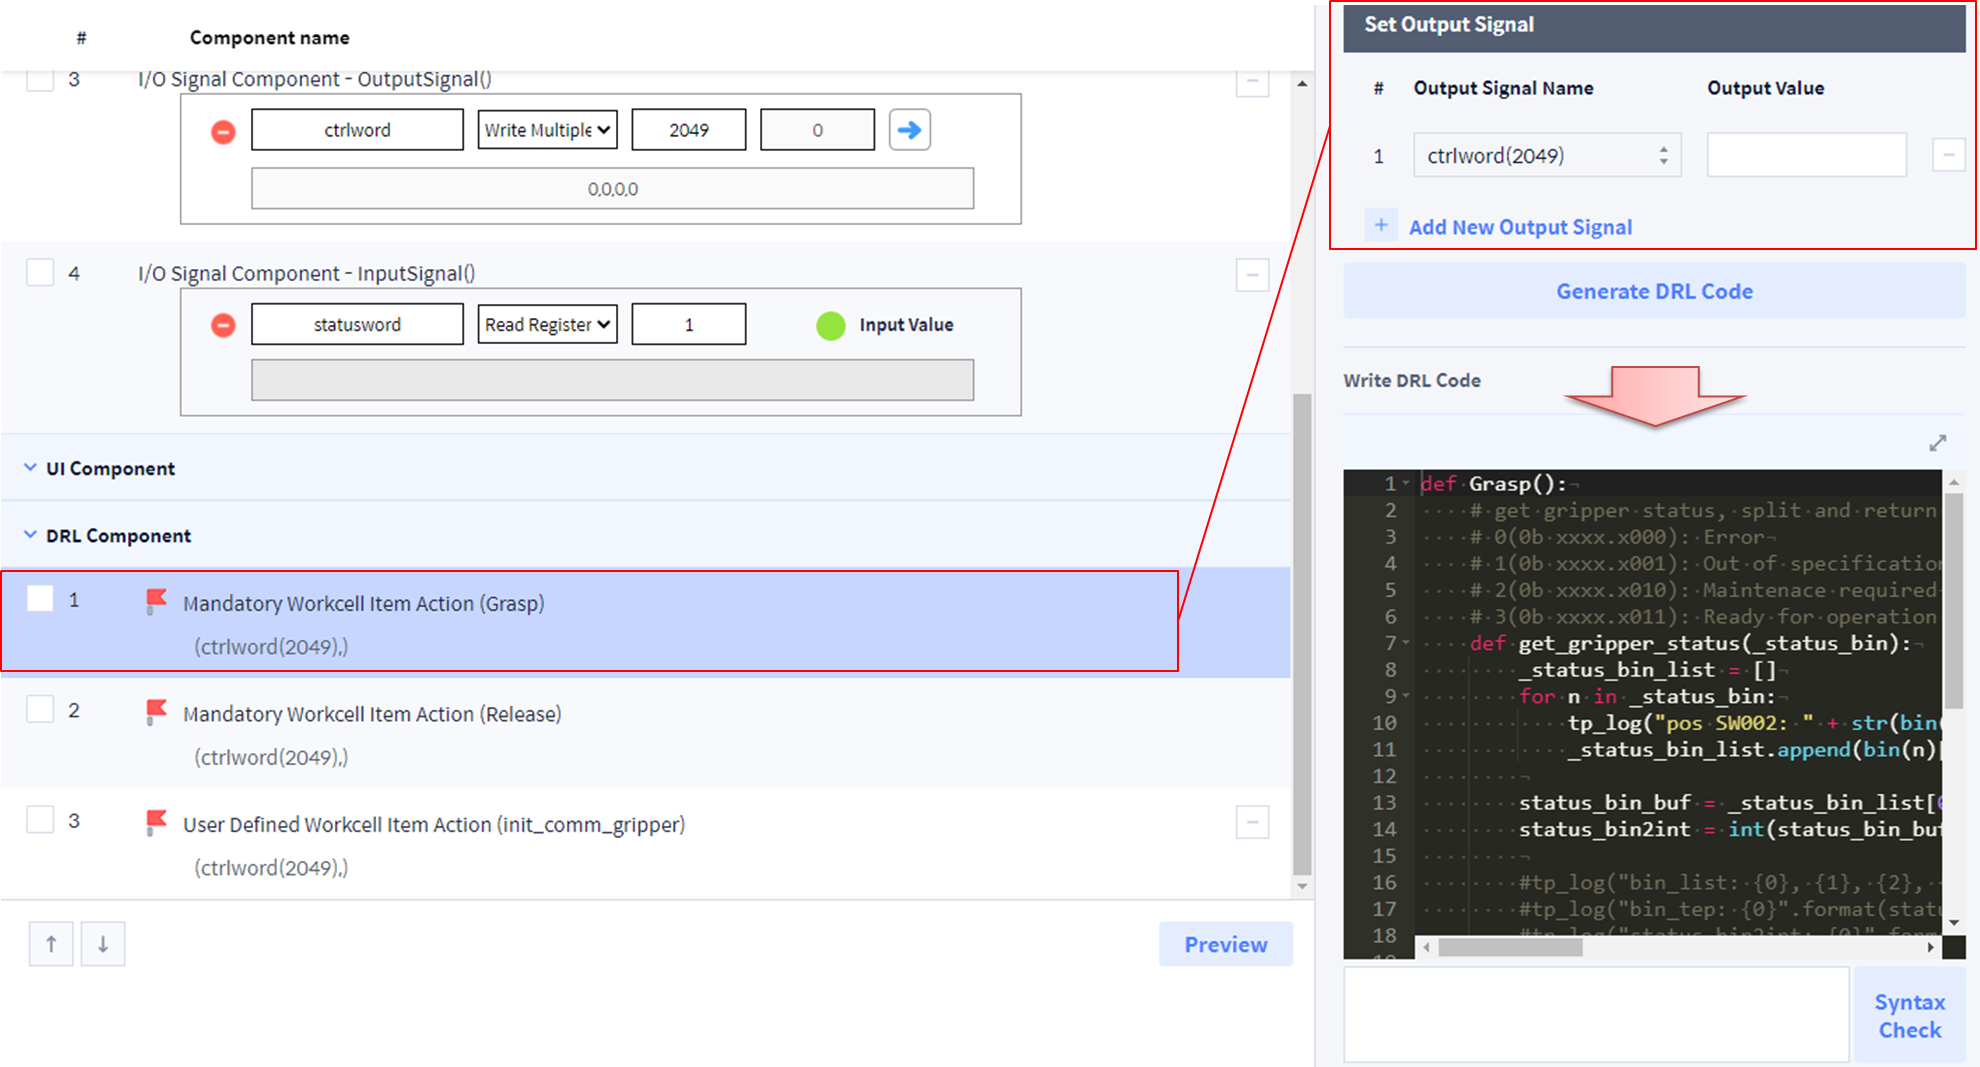The image size is (1980, 1067).
Task: Remove the ctrlword(2049) output signal row
Action: (x=1948, y=155)
